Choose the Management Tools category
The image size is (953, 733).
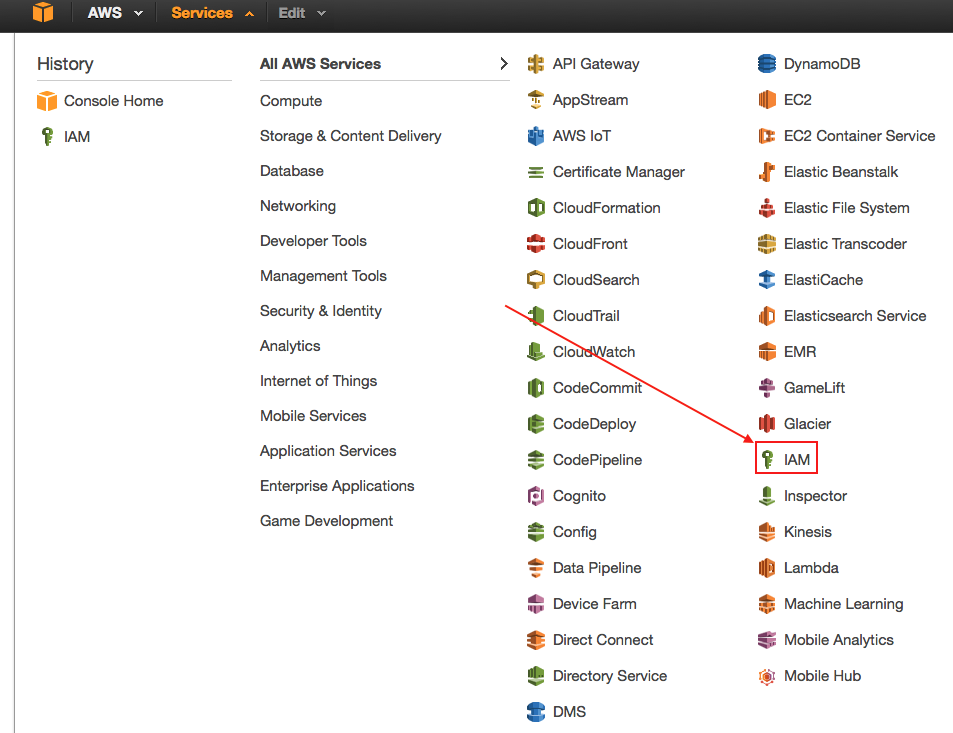click(323, 276)
